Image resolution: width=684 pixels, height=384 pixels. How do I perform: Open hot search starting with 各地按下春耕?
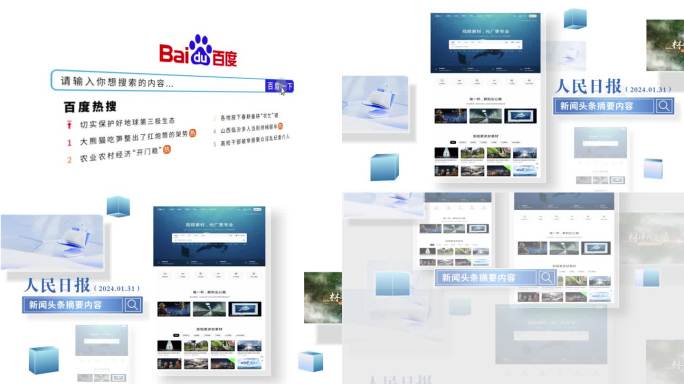tap(249, 117)
